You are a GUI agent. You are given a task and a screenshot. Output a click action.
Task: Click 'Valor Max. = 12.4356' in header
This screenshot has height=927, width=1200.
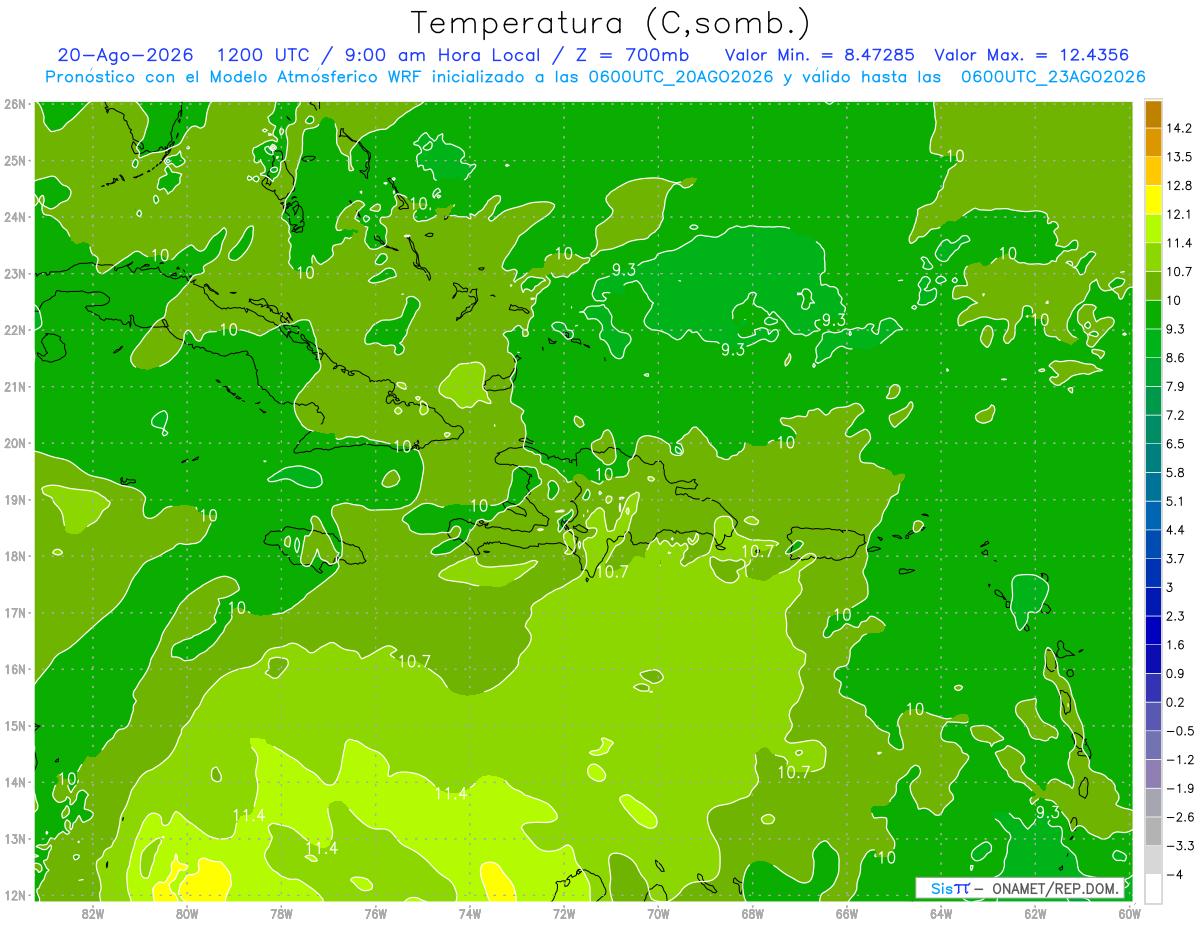coord(1031,55)
